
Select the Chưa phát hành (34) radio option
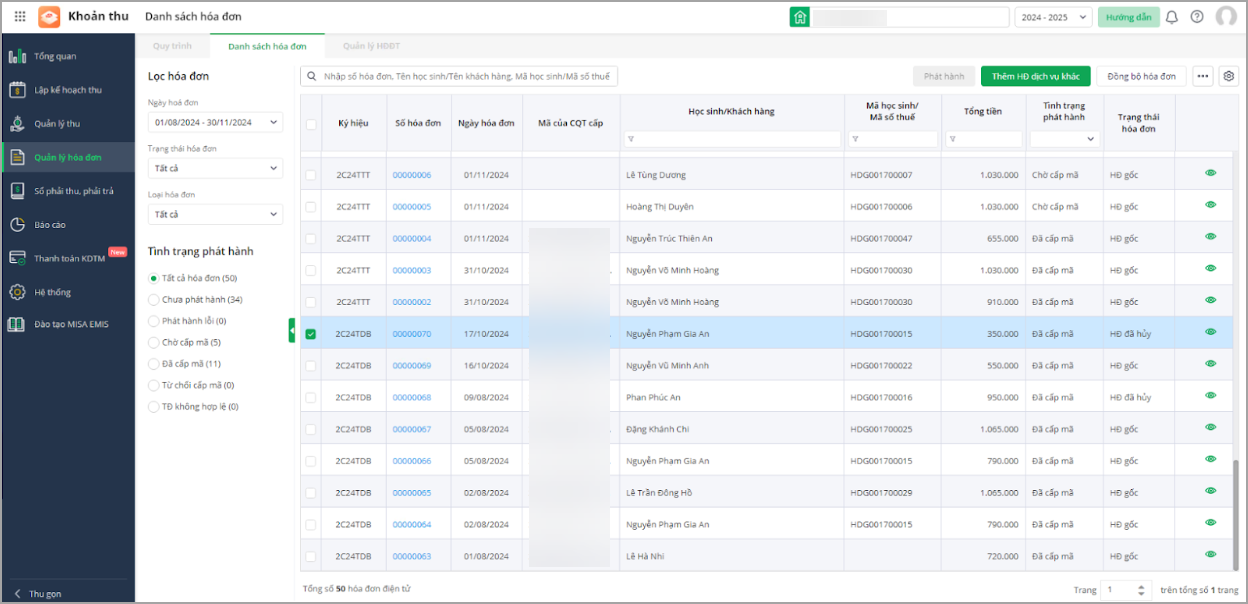tap(153, 300)
